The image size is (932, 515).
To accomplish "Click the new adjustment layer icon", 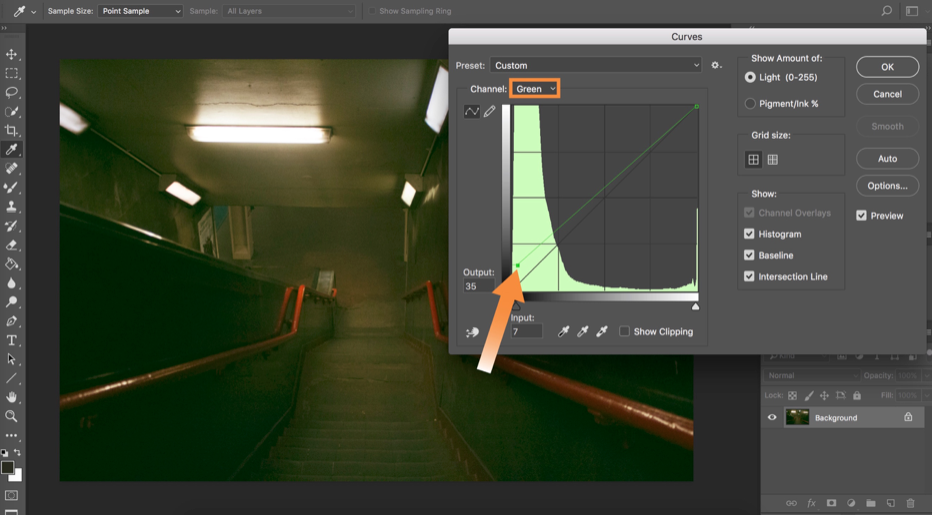I will (x=851, y=503).
